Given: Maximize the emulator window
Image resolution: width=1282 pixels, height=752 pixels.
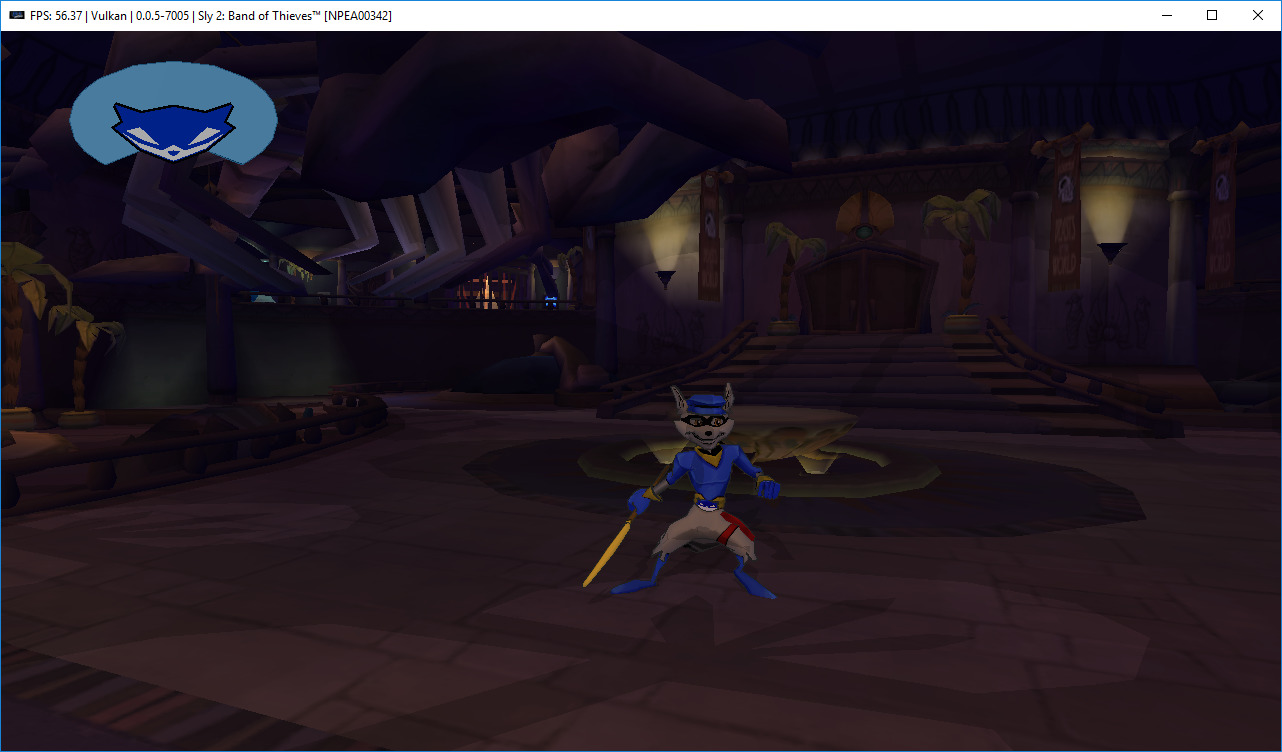Looking at the screenshot, I should tap(1212, 15).
